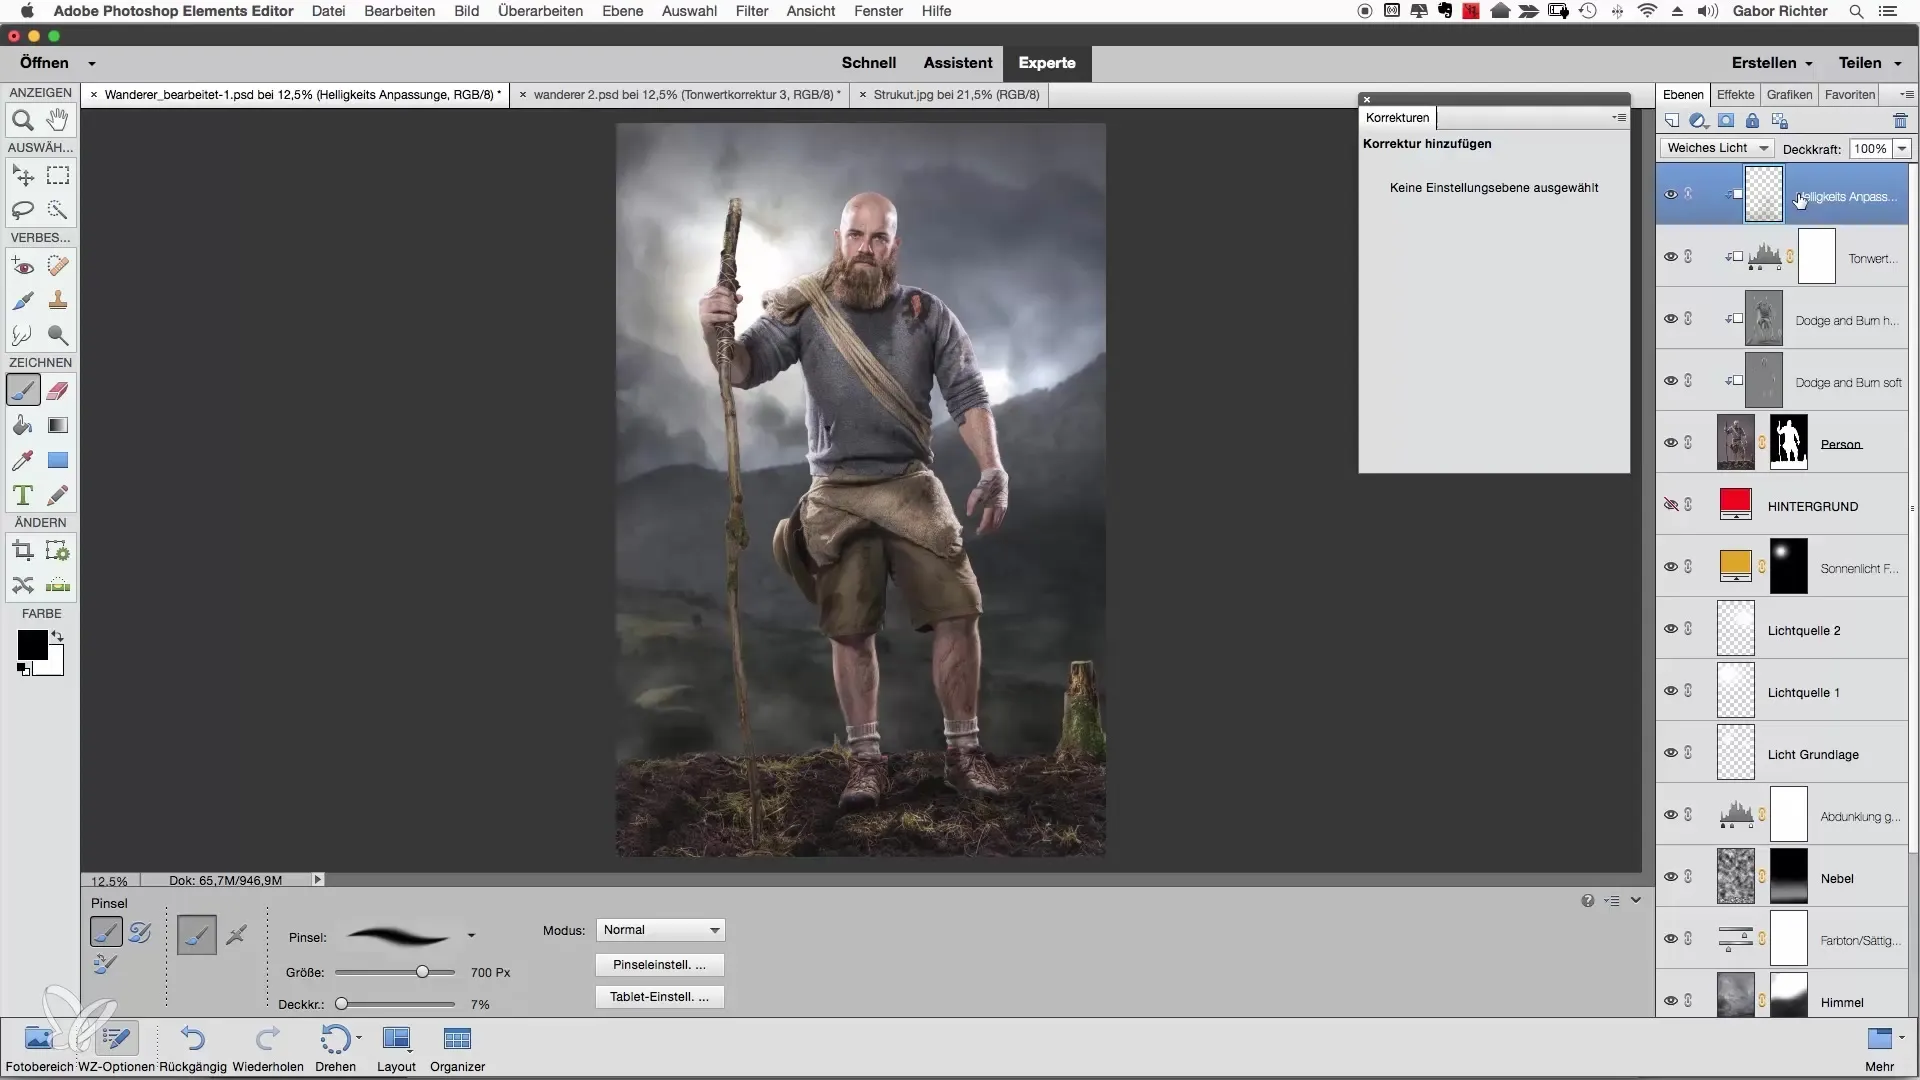Hide the Dodge and Burn hard layer
Image resolution: width=1920 pixels, height=1080 pixels.
tap(1671, 319)
